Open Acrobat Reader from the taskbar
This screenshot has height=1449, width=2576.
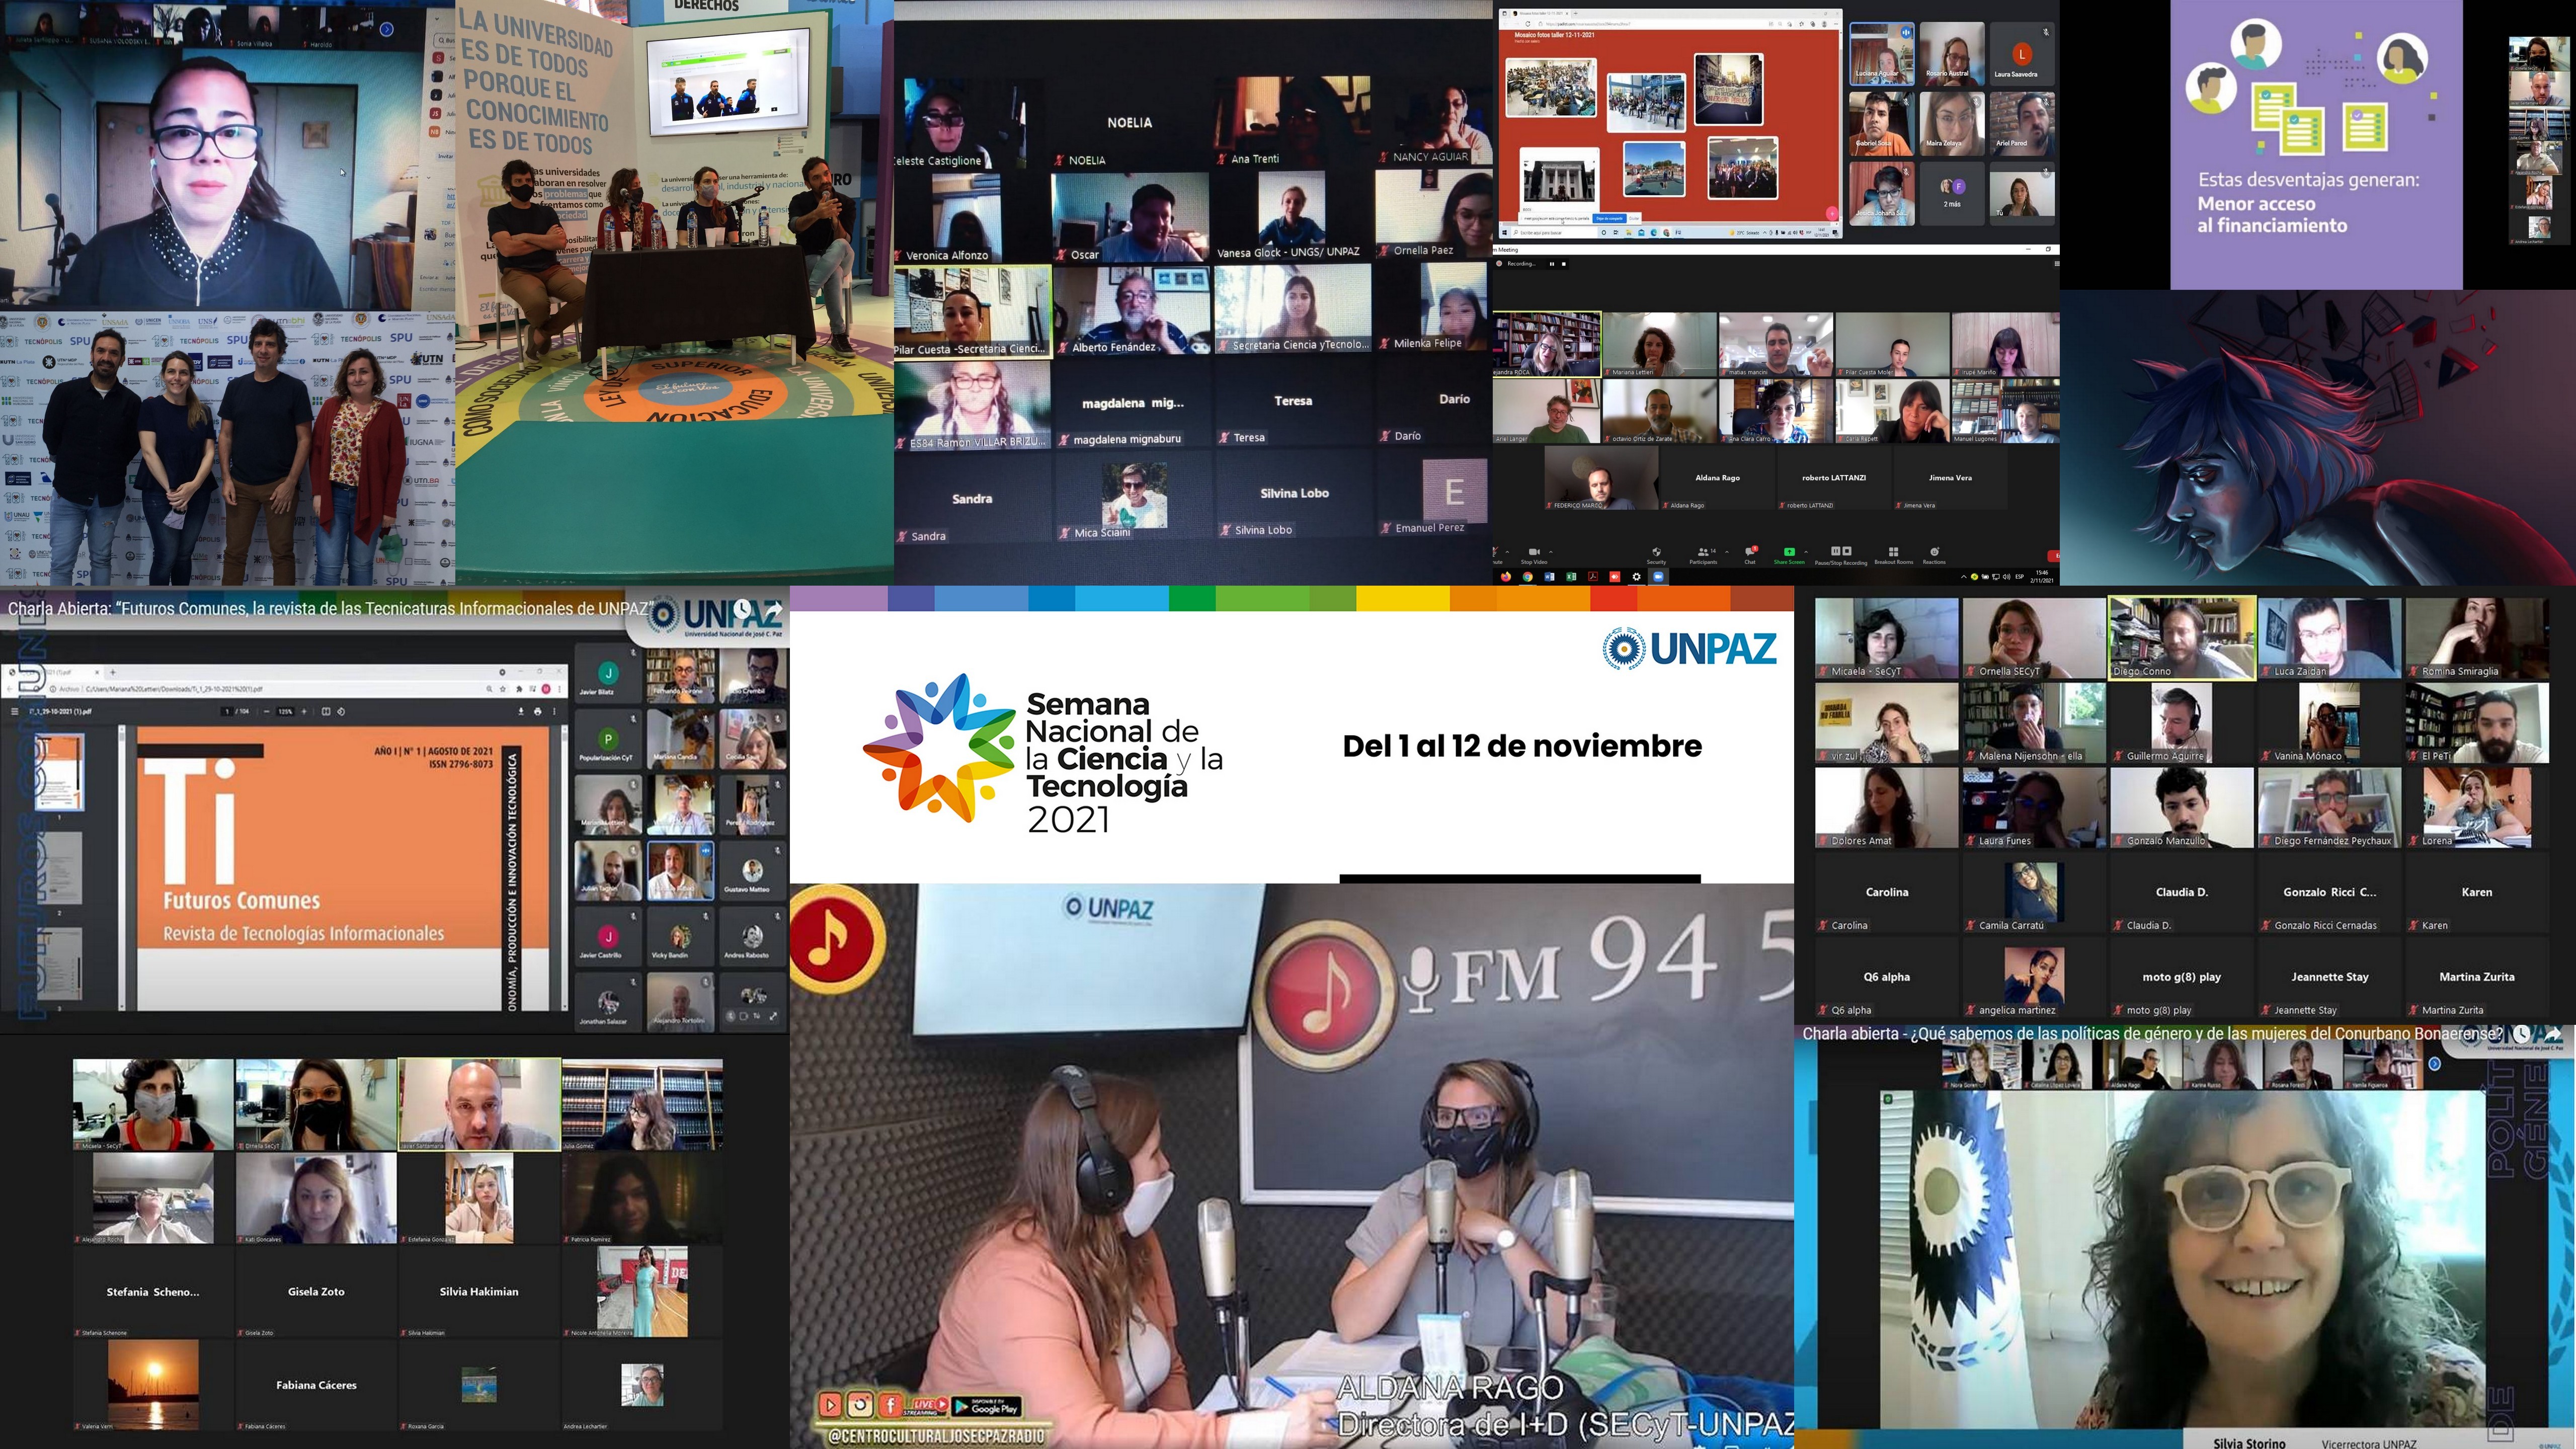[x=1593, y=577]
